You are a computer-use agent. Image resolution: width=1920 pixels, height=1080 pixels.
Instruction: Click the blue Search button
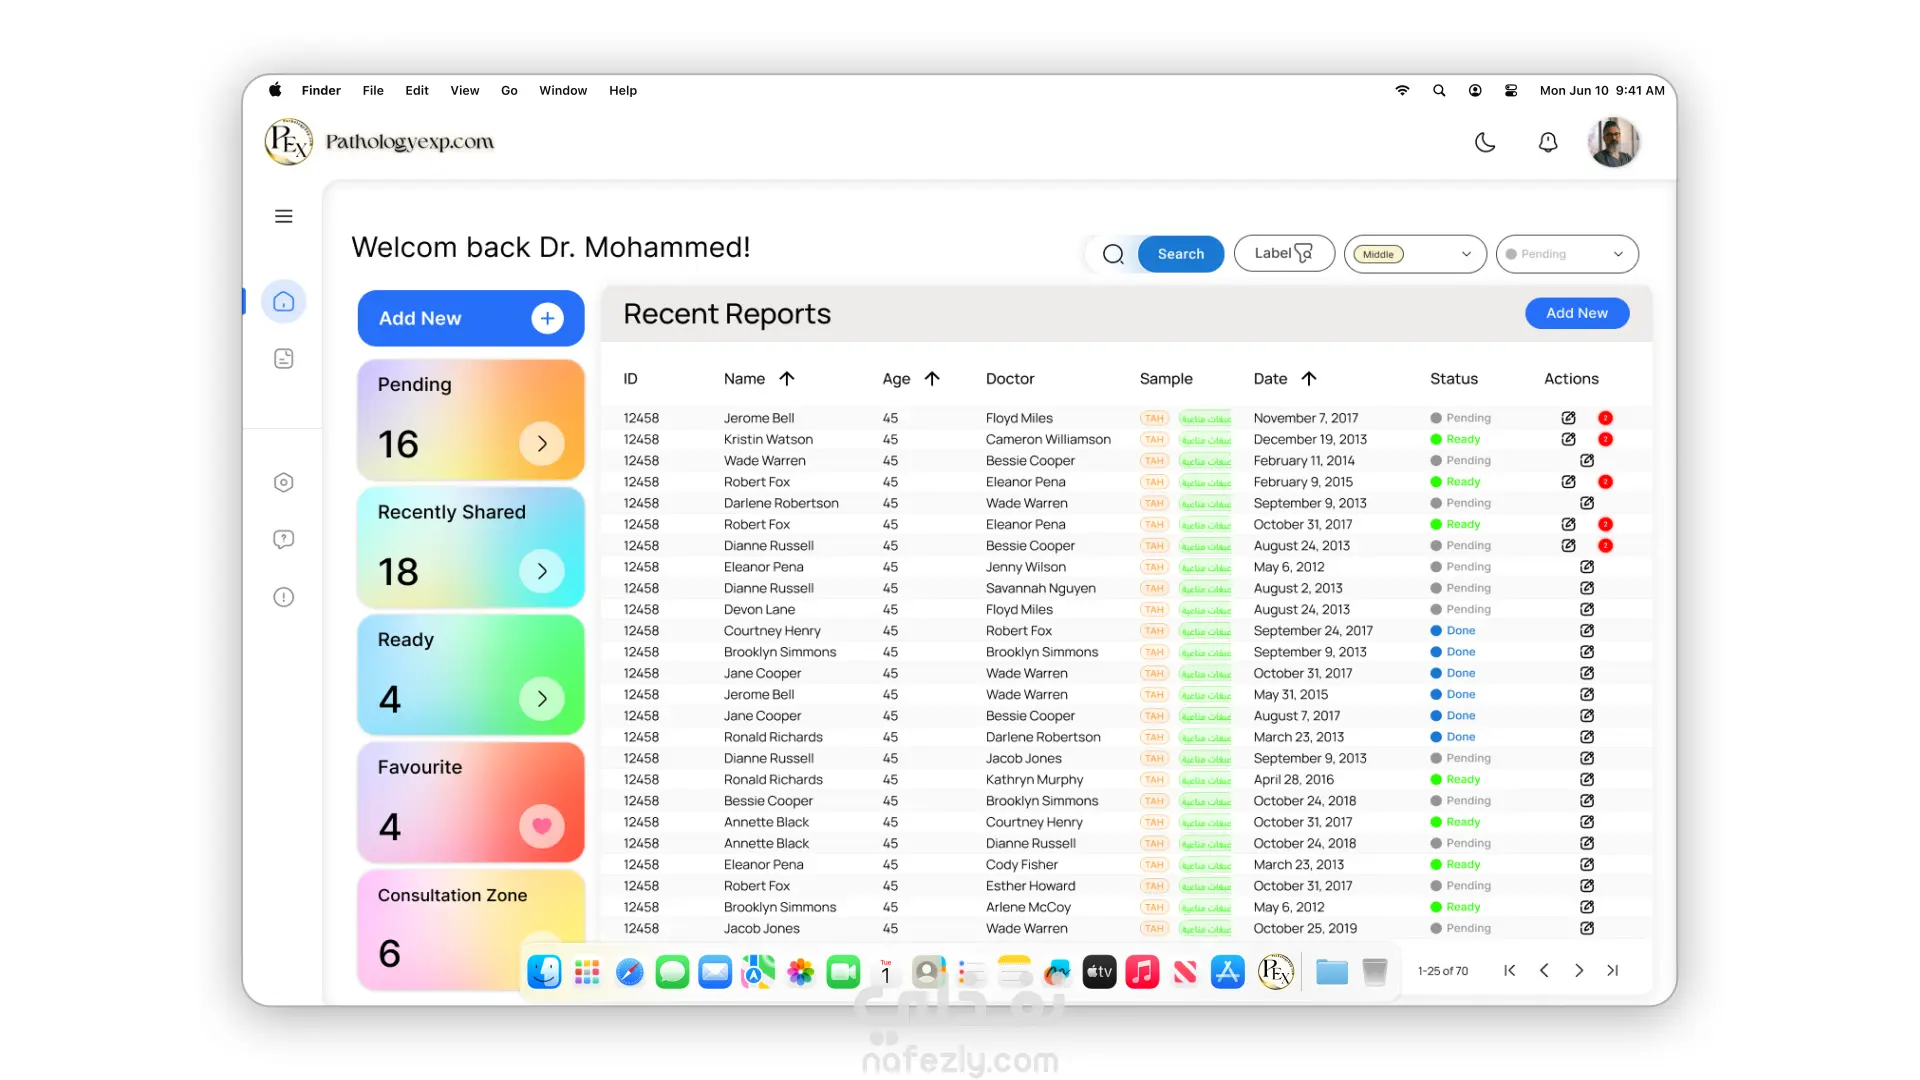[1180, 254]
